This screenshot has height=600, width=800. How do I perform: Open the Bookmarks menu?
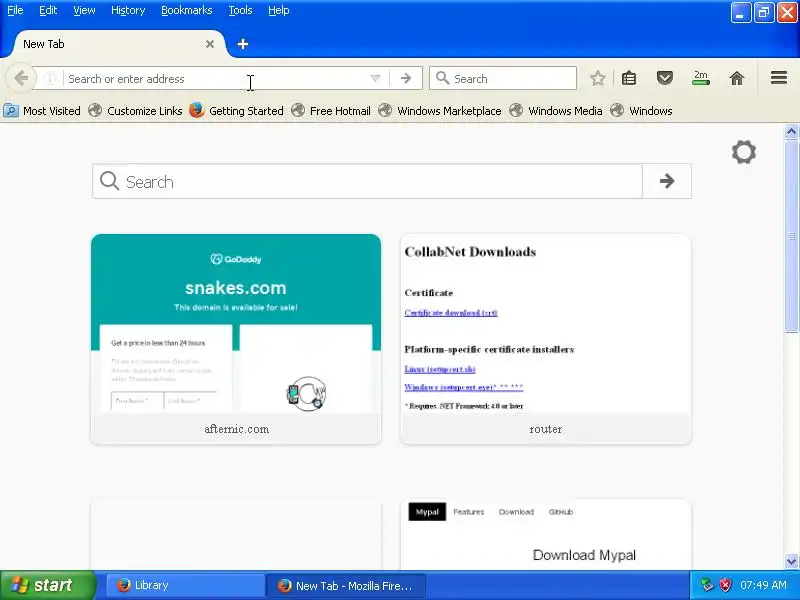(x=186, y=10)
